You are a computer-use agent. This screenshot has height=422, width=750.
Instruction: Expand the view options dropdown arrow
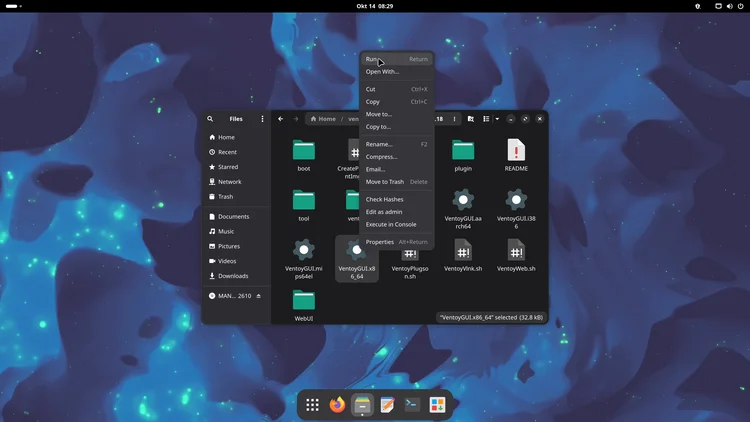tap(497, 119)
